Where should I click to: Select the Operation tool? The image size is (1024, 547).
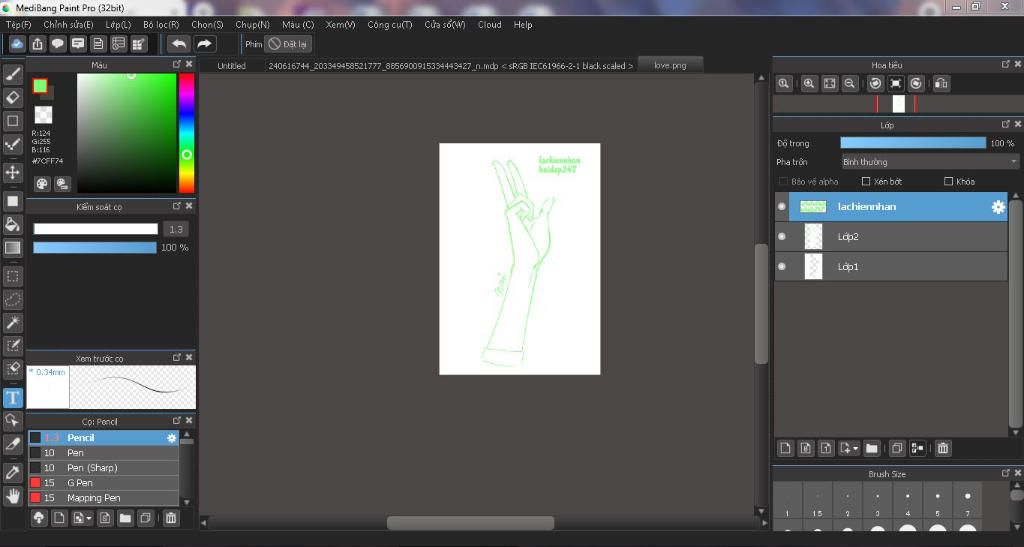coord(12,420)
